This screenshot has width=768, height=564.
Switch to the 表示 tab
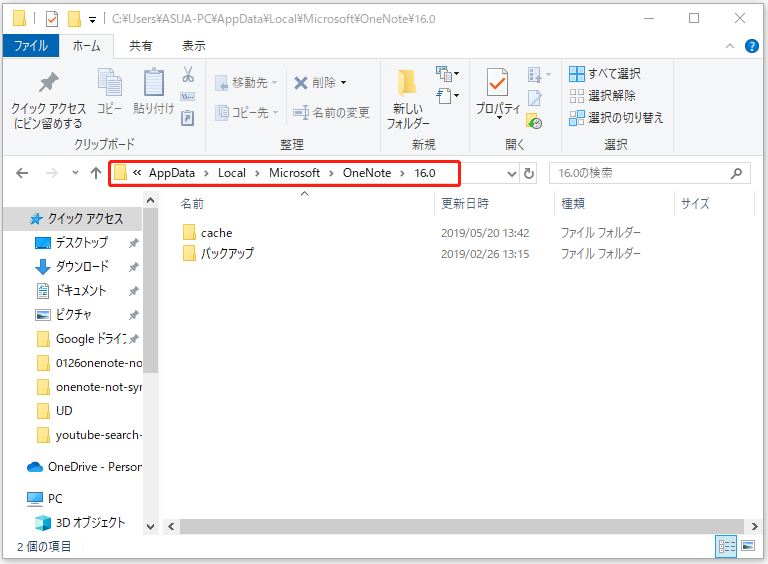click(x=194, y=46)
